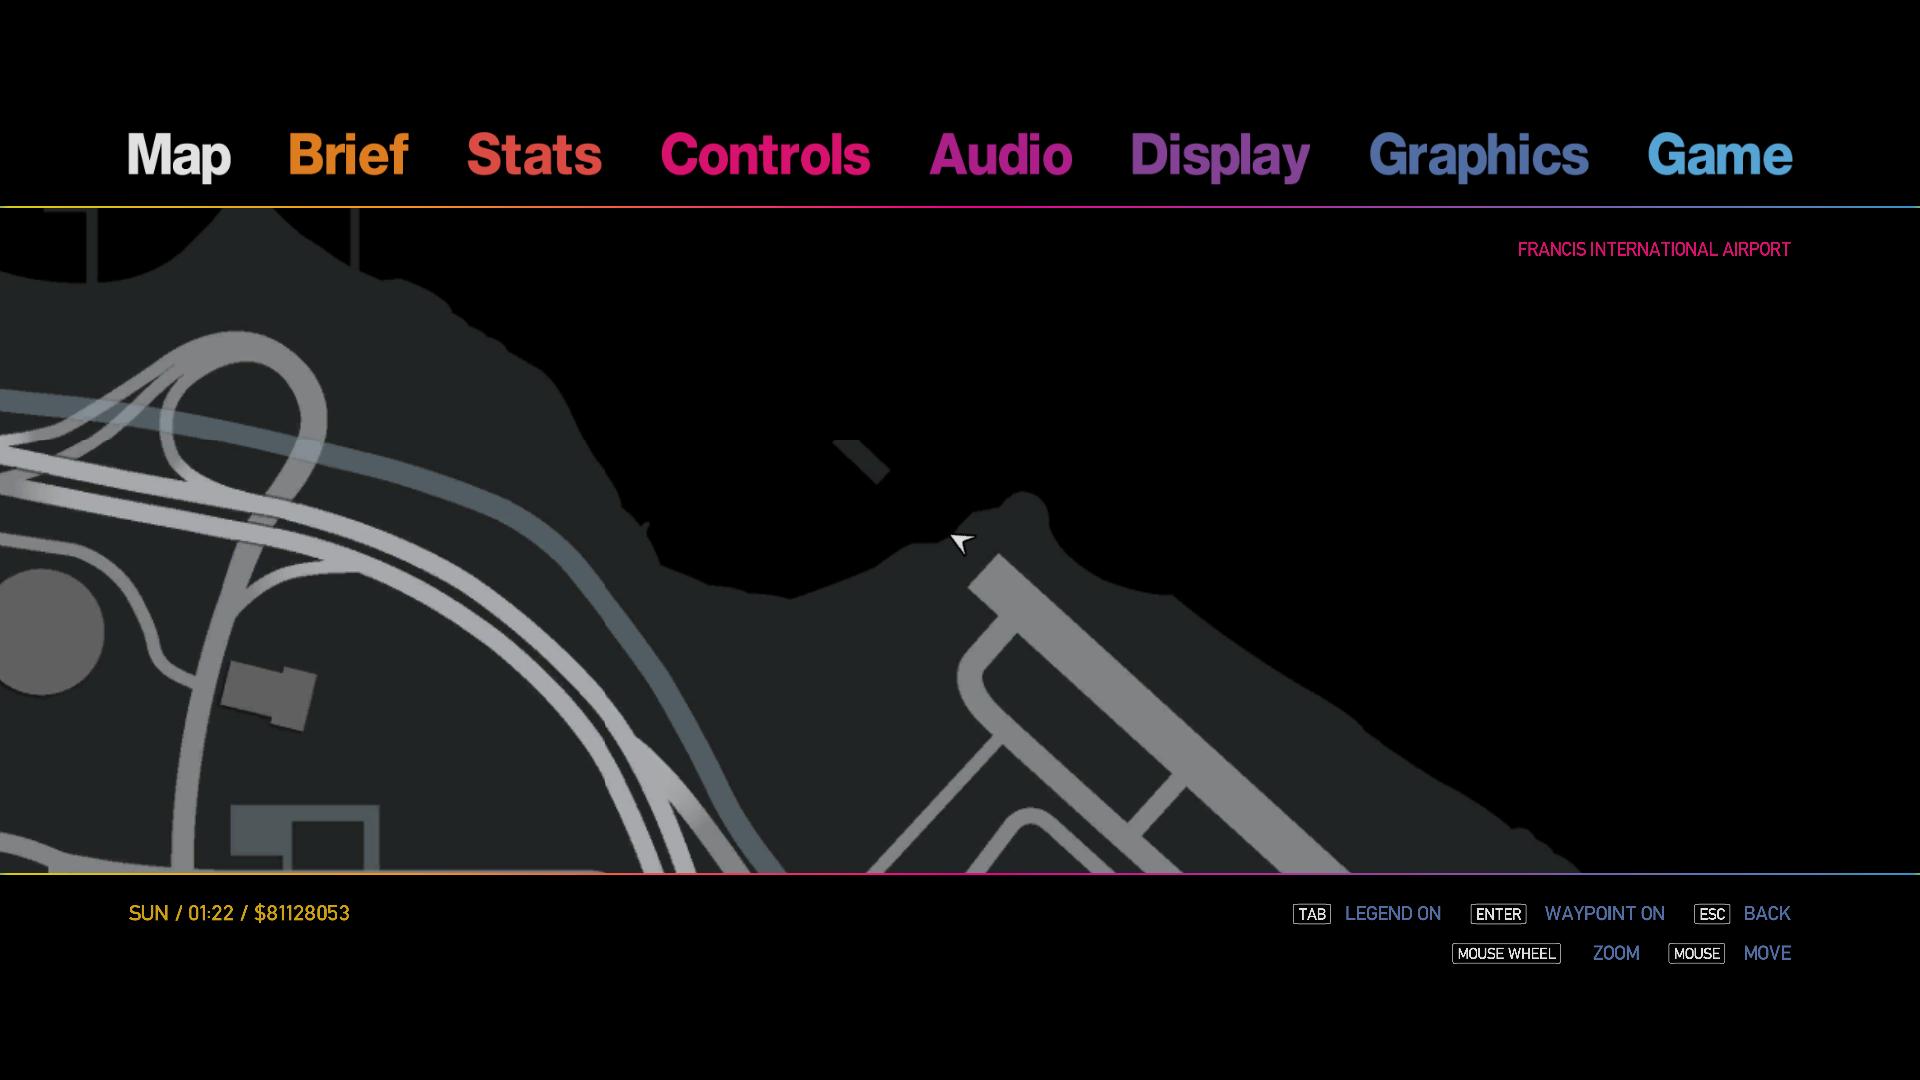
Task: Toggle WAYPOINT ON option
Action: [1604, 913]
